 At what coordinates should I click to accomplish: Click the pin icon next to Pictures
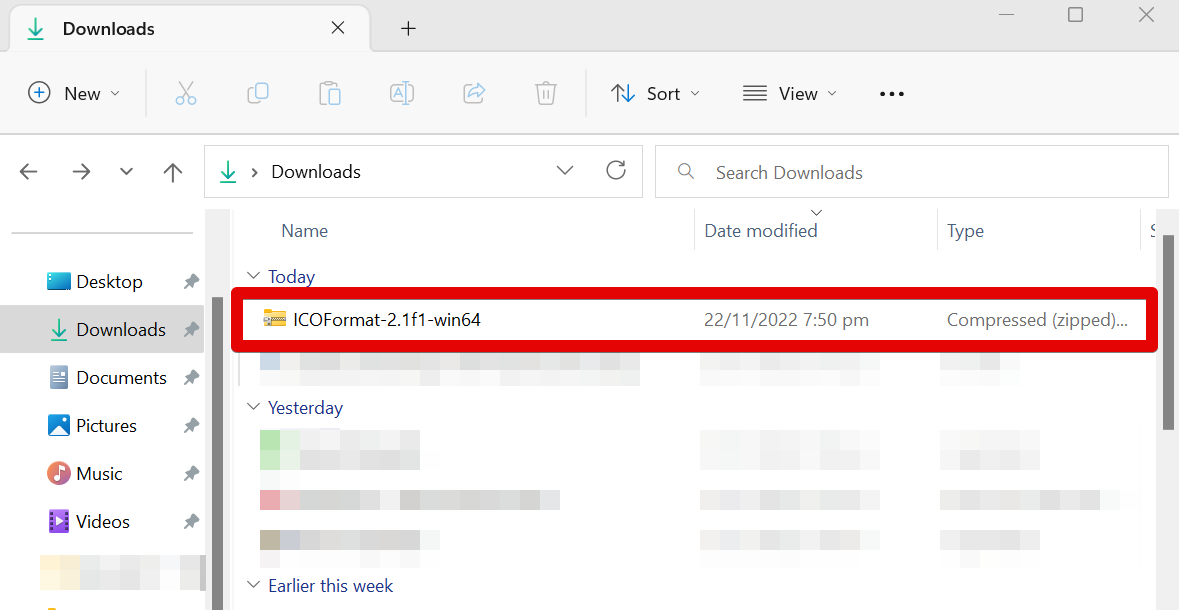pos(191,426)
